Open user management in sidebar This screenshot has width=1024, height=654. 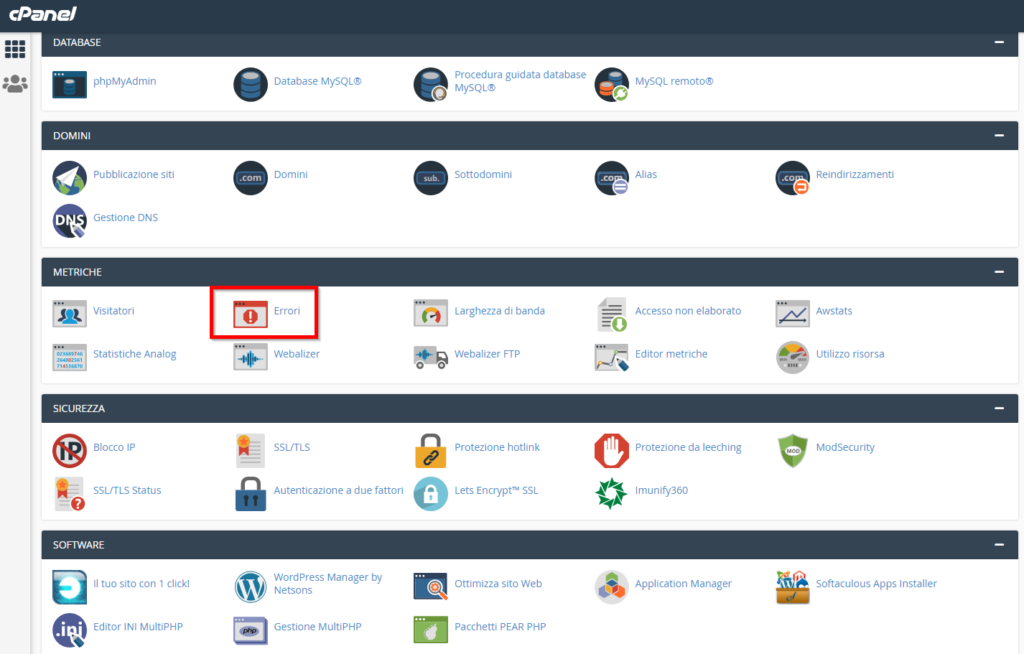(x=15, y=84)
